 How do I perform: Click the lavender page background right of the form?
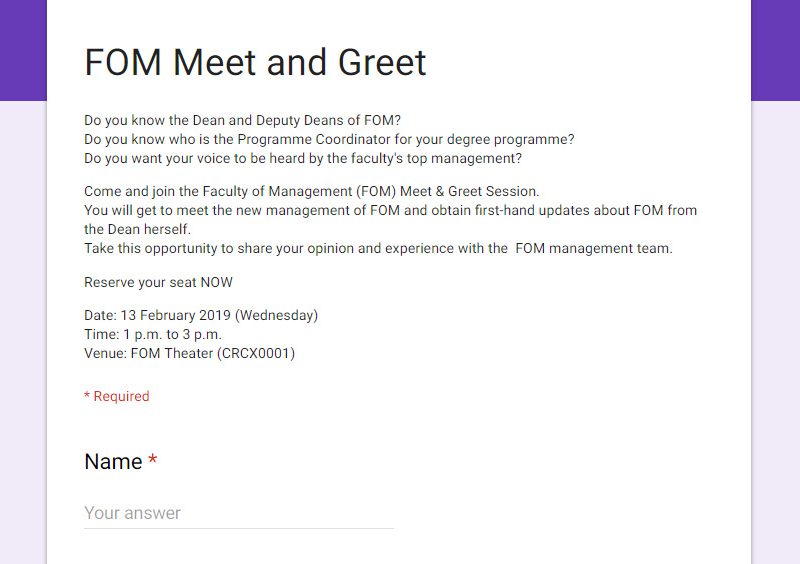point(776,332)
